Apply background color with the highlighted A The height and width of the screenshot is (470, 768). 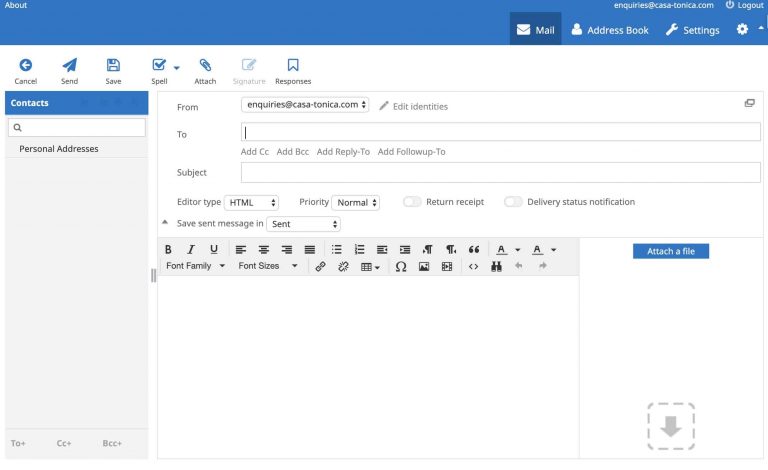[x=537, y=250]
